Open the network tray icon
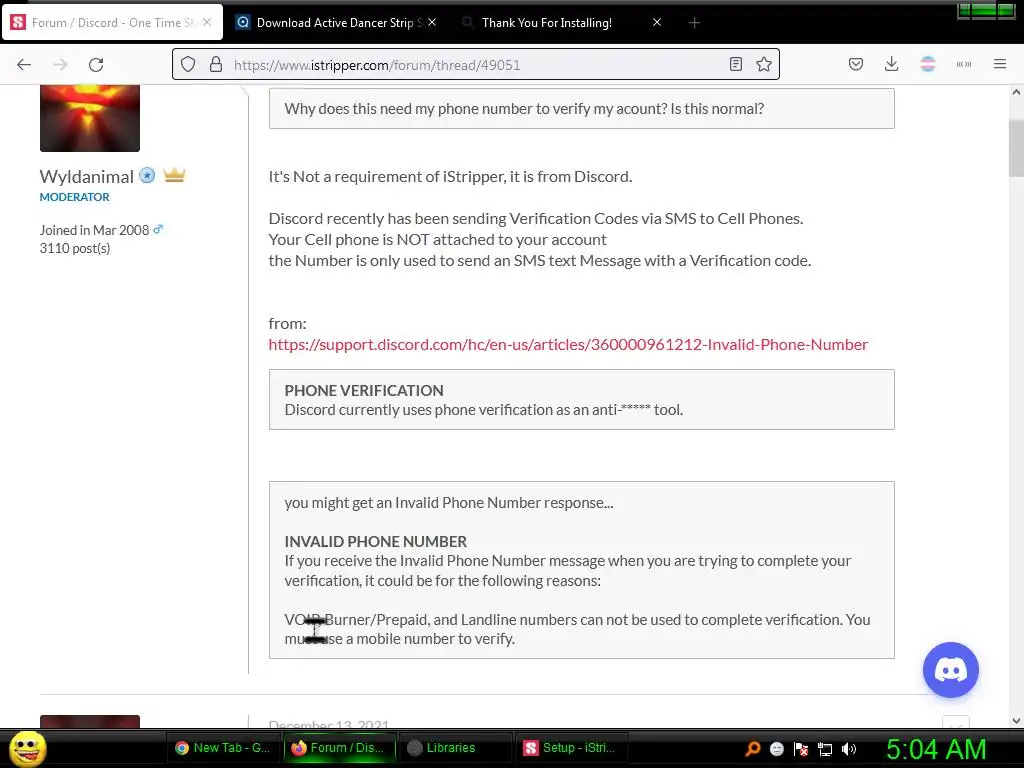Image resolution: width=1024 pixels, height=768 pixels. [825, 748]
